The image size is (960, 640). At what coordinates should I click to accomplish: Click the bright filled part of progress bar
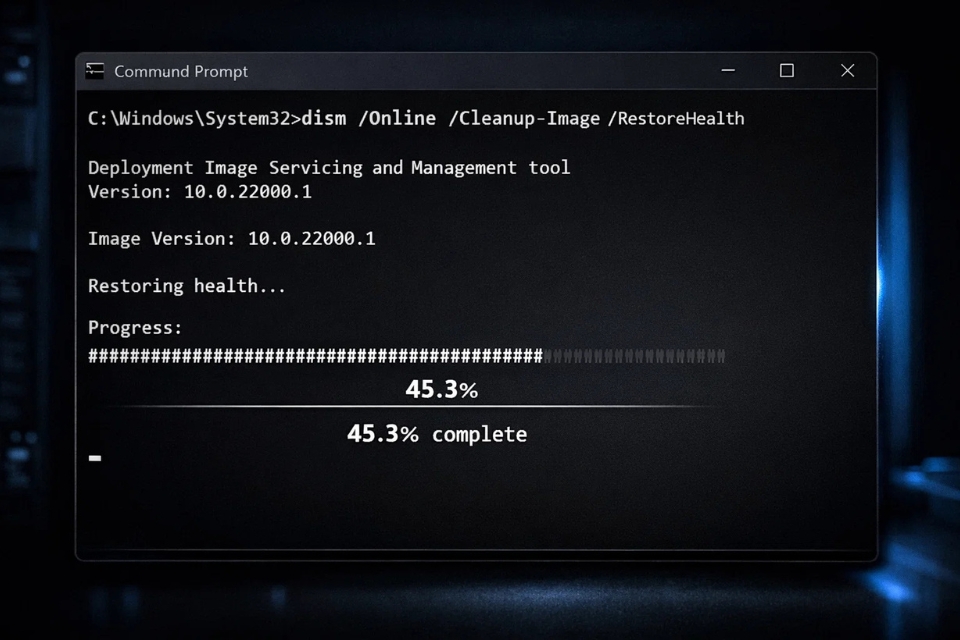(315, 356)
